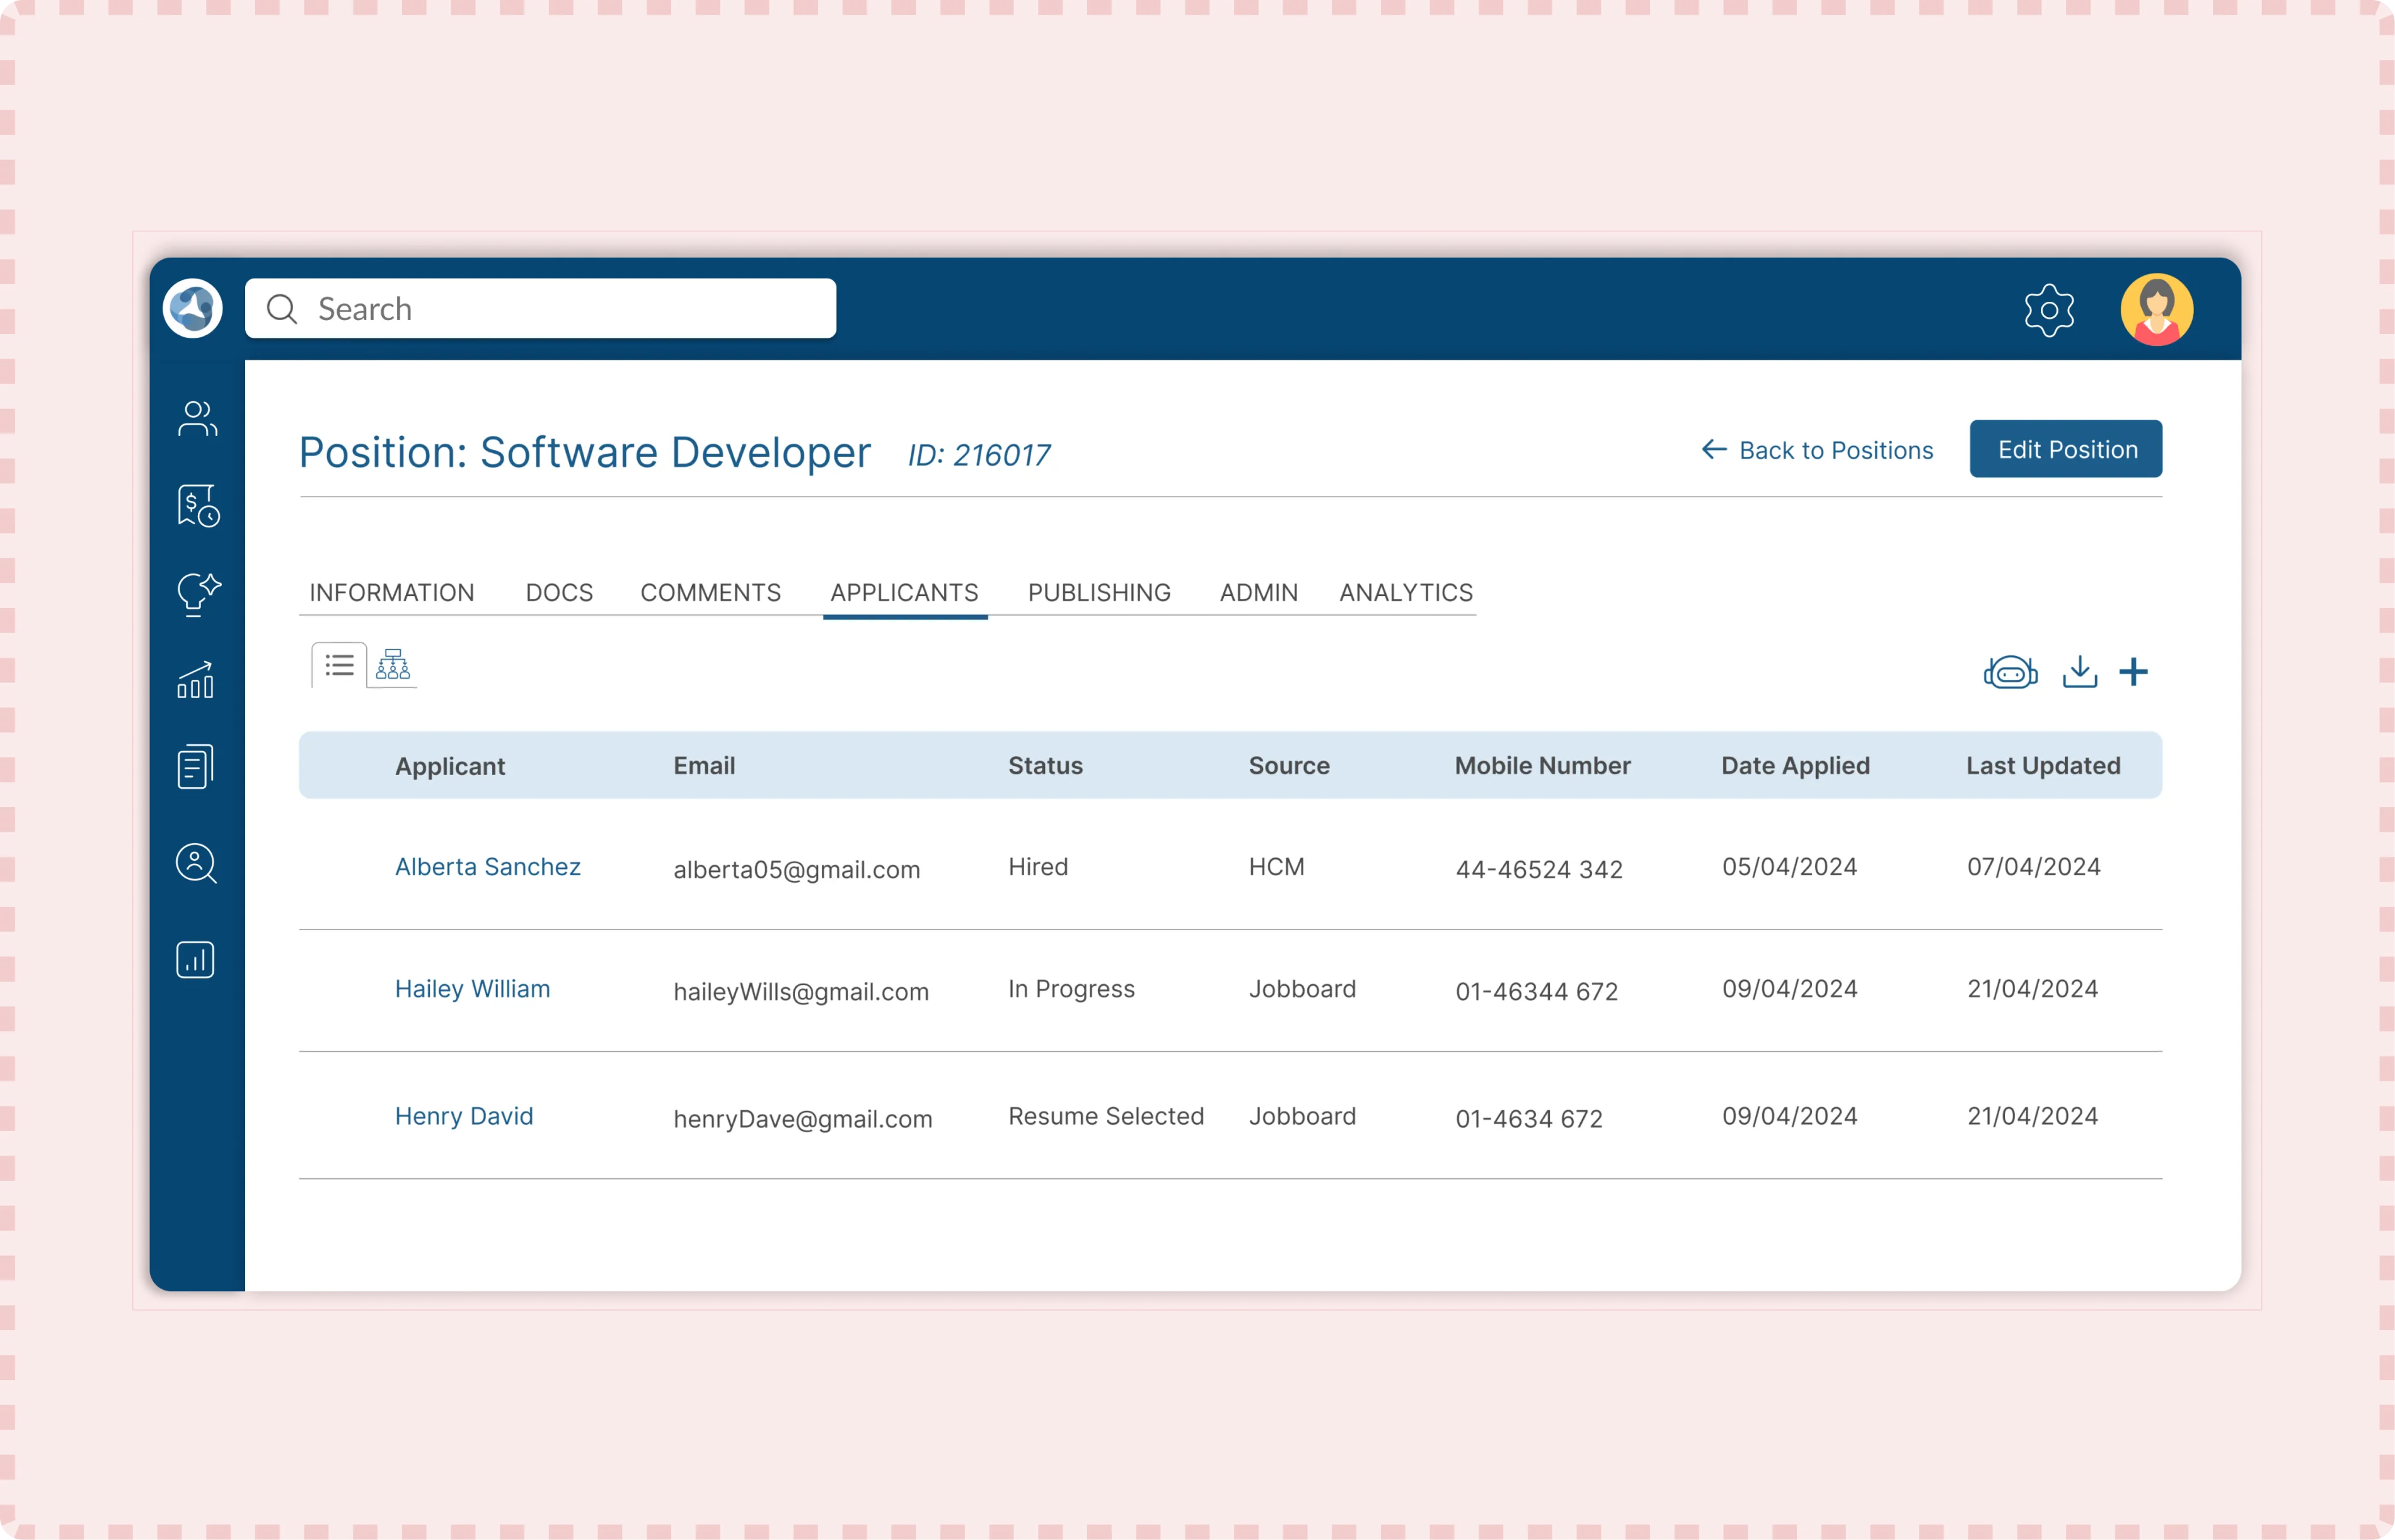Add a new applicant with plus icon
Image resolution: width=2395 pixels, height=1540 pixels.
coord(2133,672)
